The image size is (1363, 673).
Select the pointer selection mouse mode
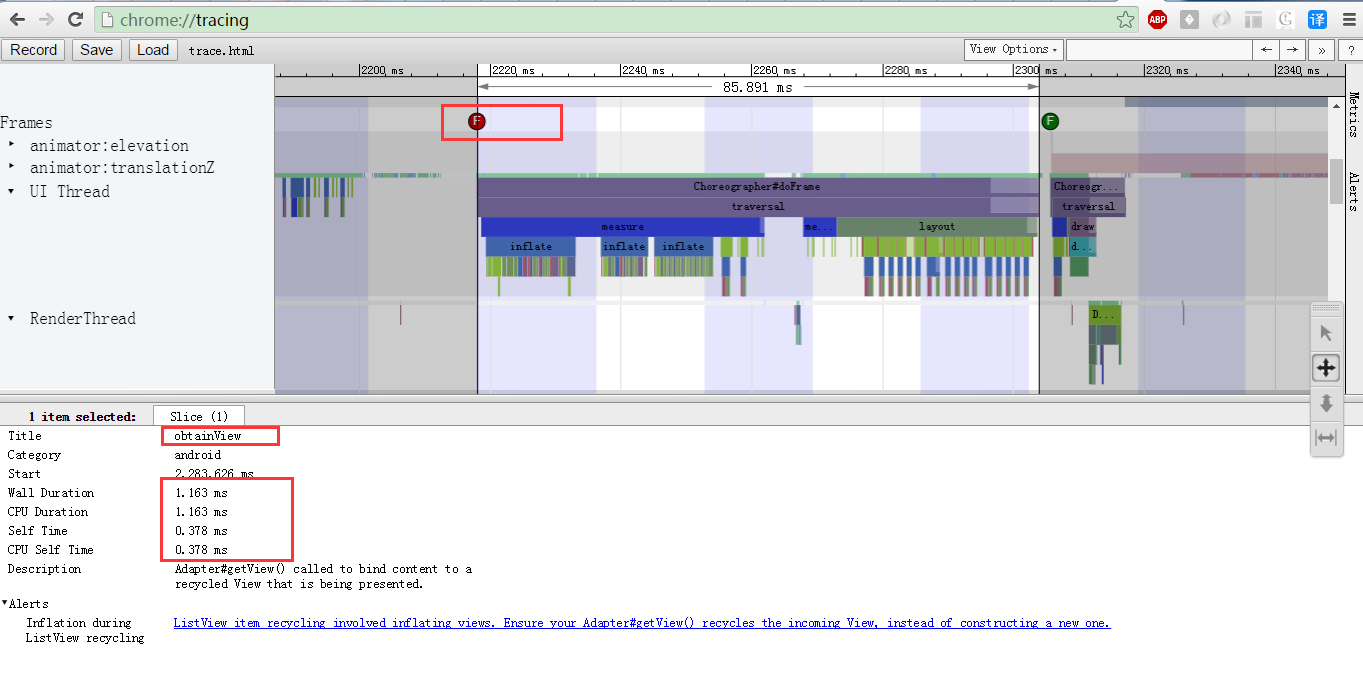coord(1326,333)
